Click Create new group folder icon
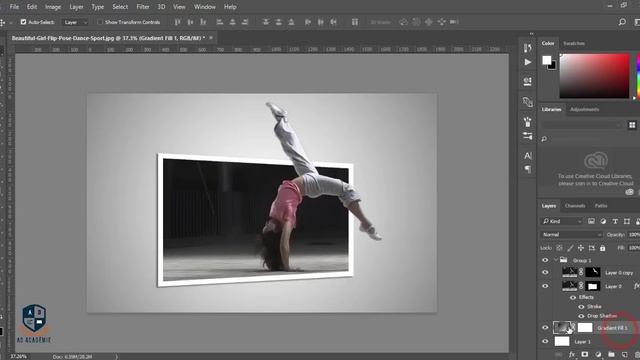This screenshot has height=360, width=640. coord(611,354)
